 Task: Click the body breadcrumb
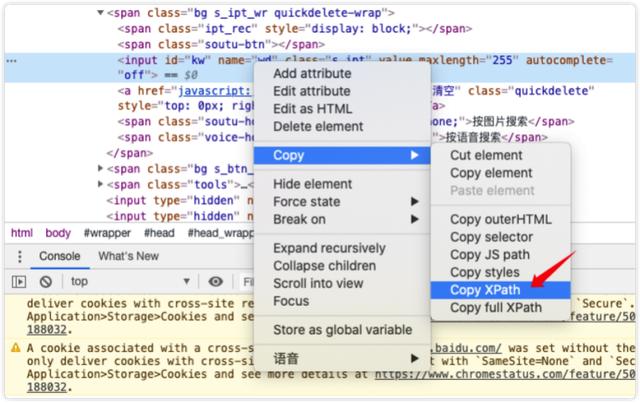point(58,233)
